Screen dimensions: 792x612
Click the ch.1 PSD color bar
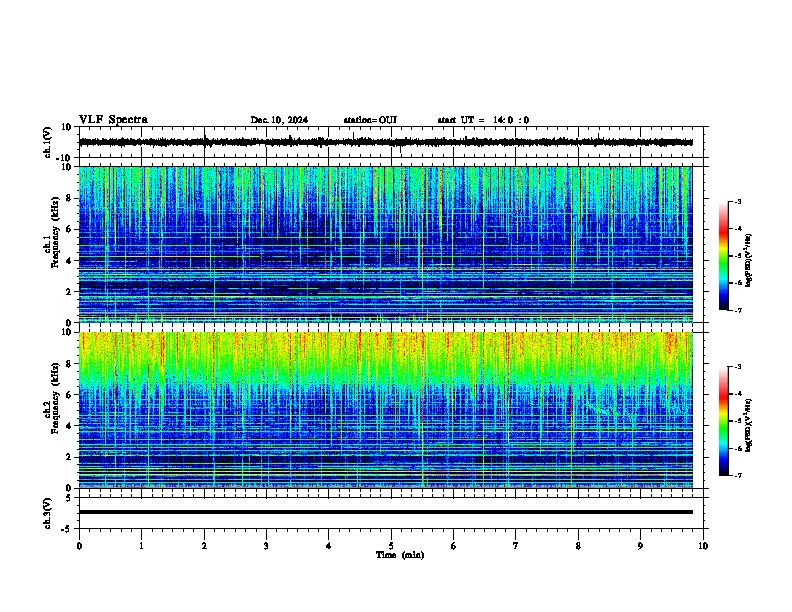(x=724, y=256)
